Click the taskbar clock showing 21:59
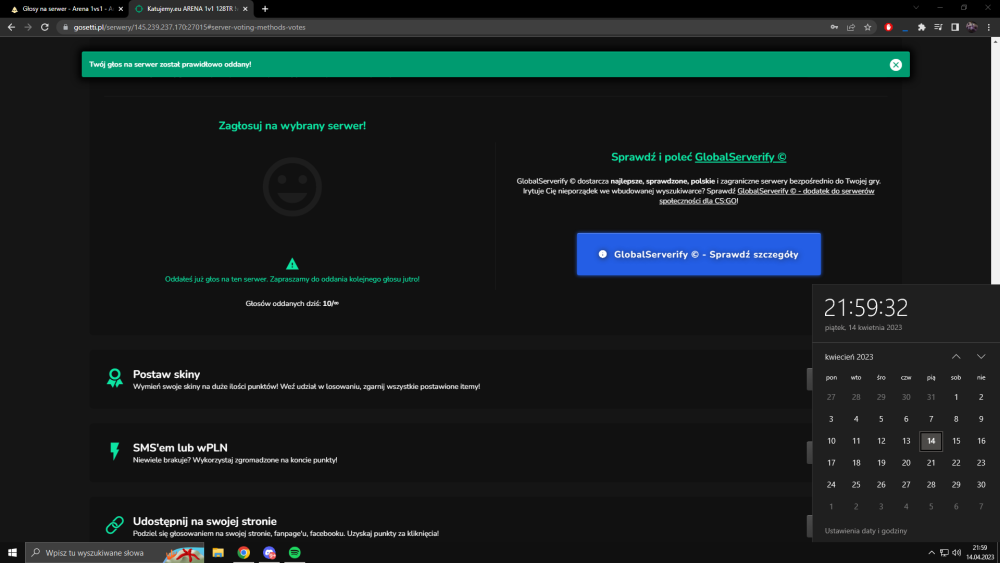 980,553
